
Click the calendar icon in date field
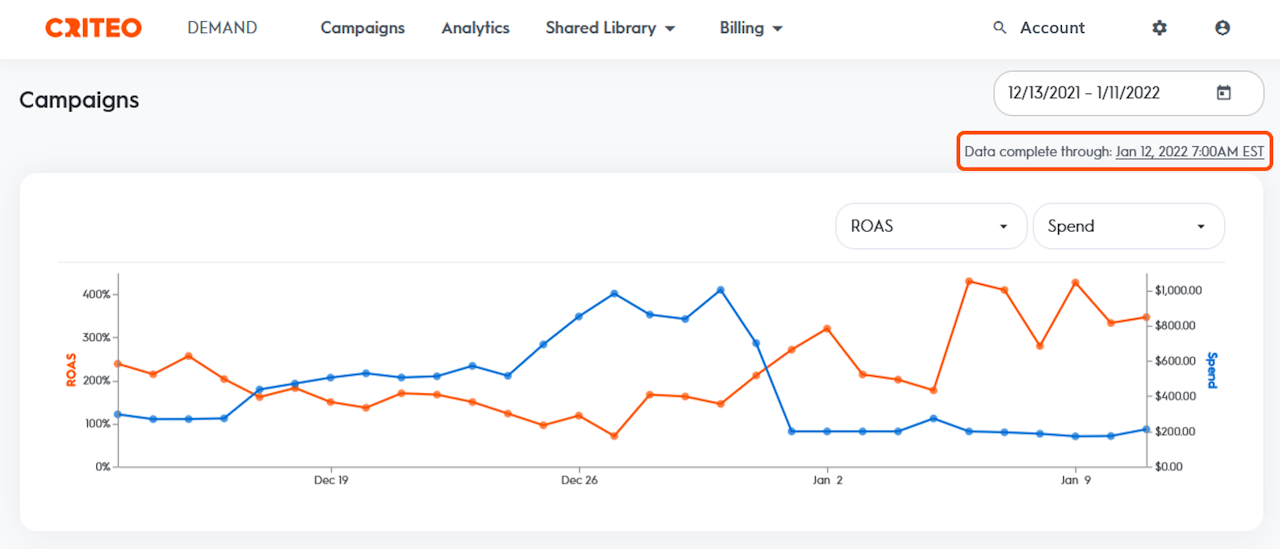1223,93
